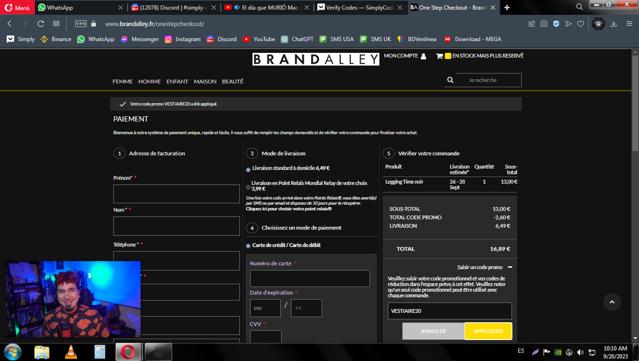Open the shopping cart icon
This screenshot has width=639, height=361.
tap(439, 56)
